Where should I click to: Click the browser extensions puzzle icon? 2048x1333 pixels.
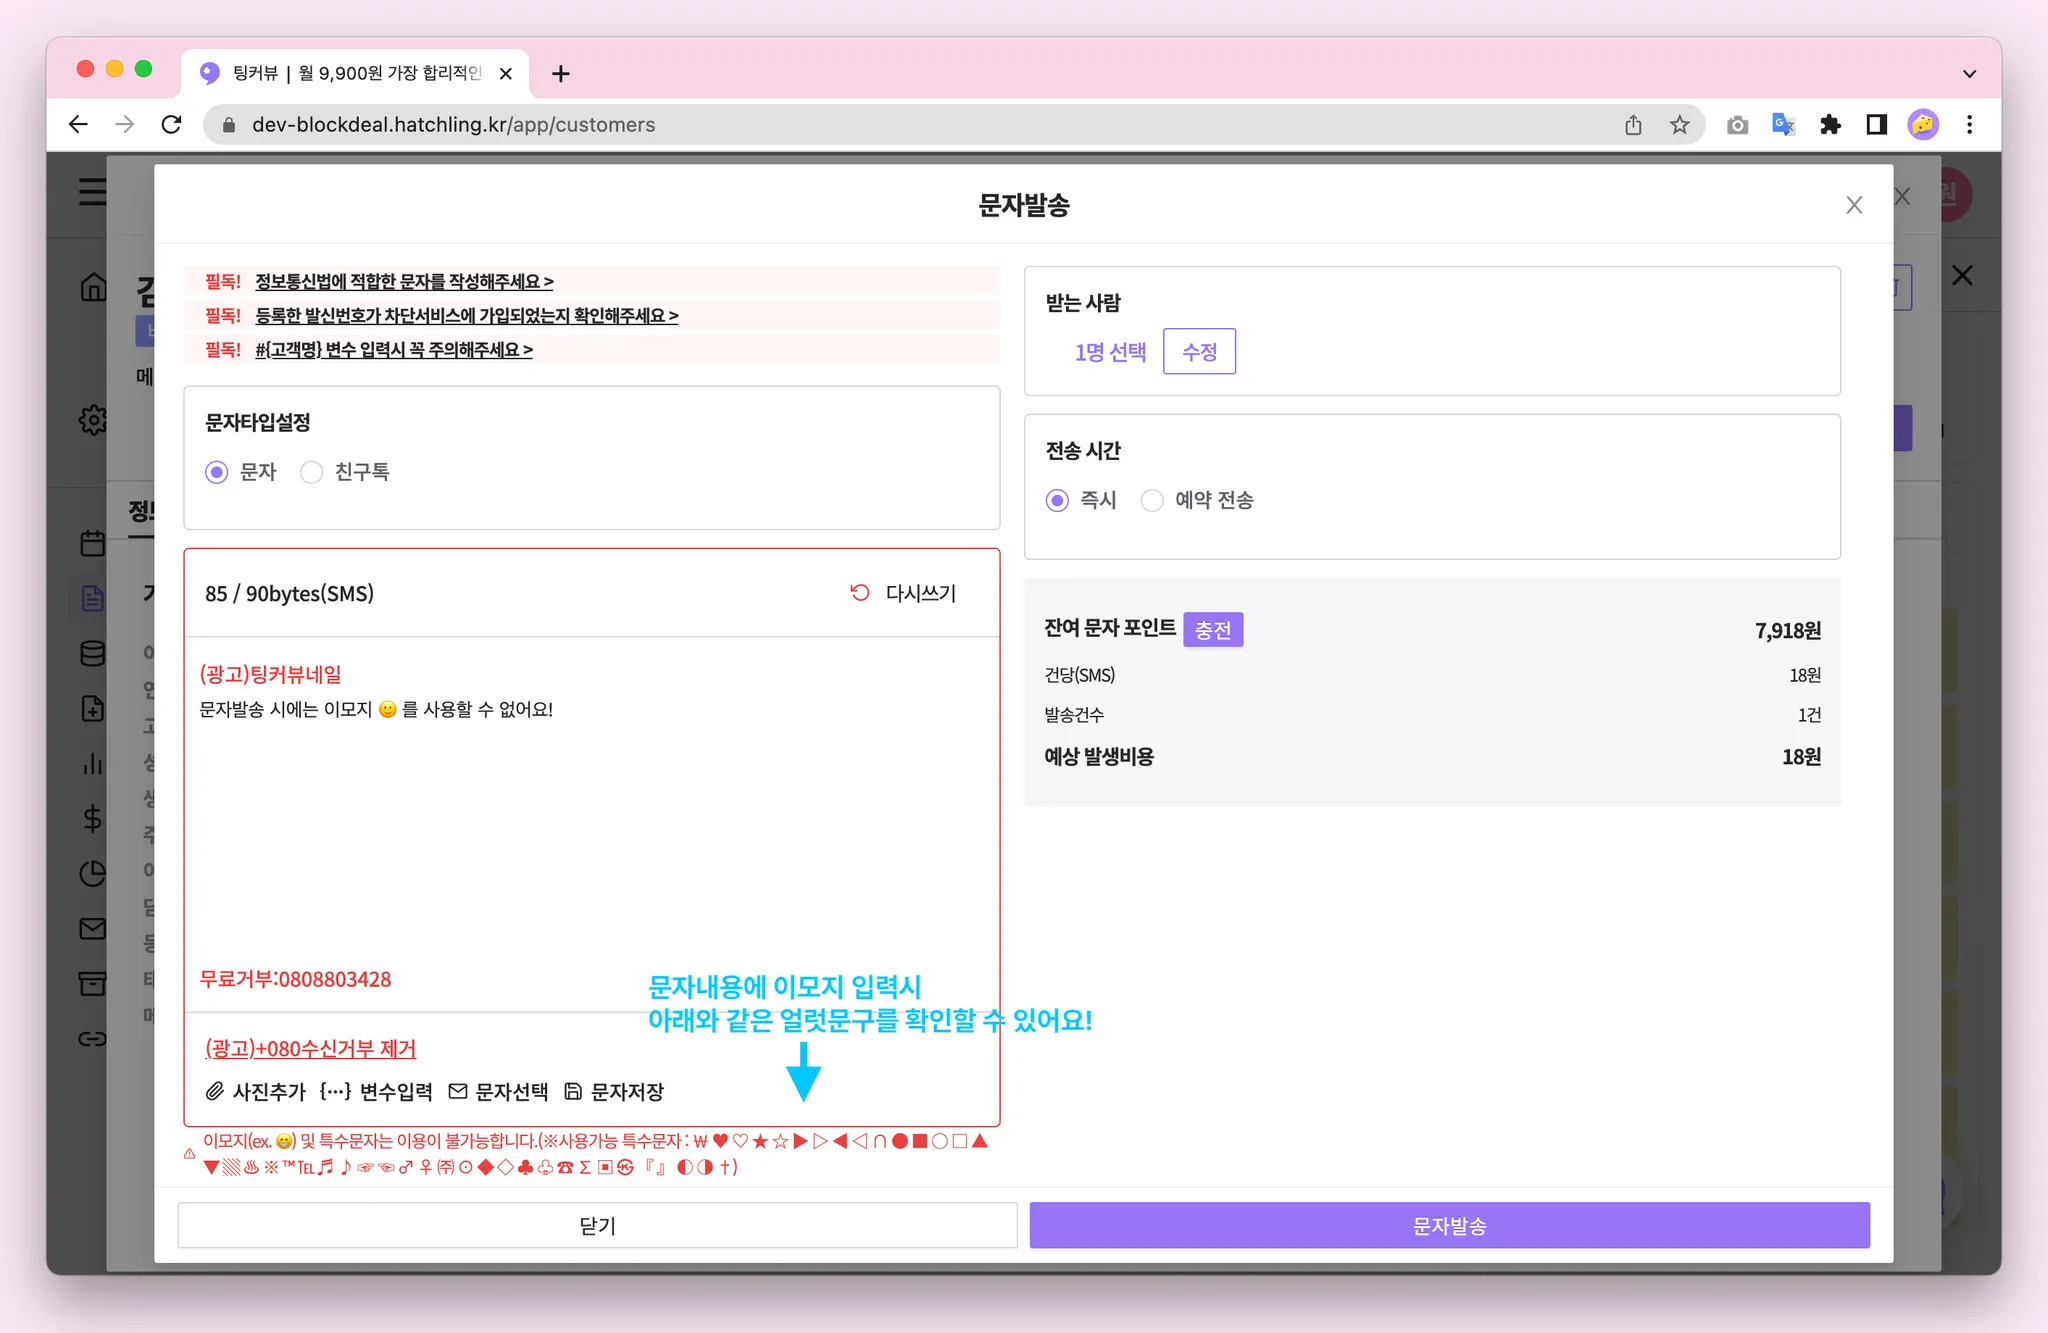coord(1830,125)
